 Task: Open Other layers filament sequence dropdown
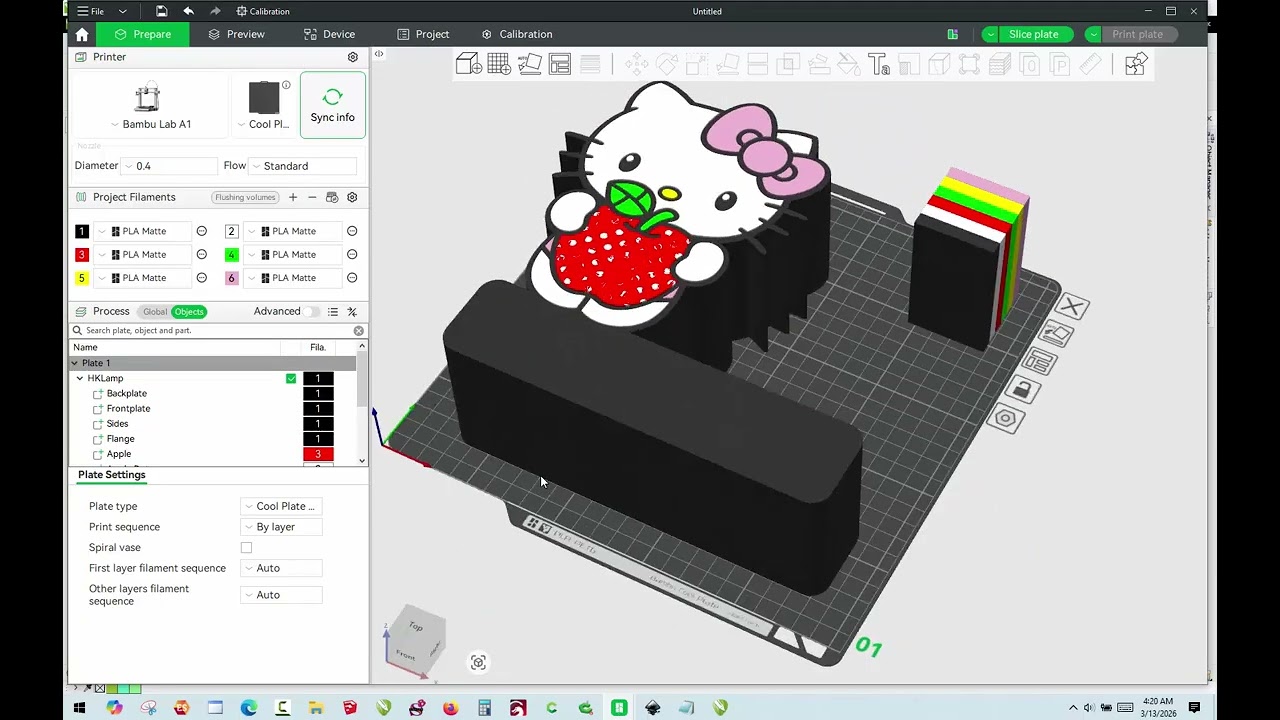[281, 595]
